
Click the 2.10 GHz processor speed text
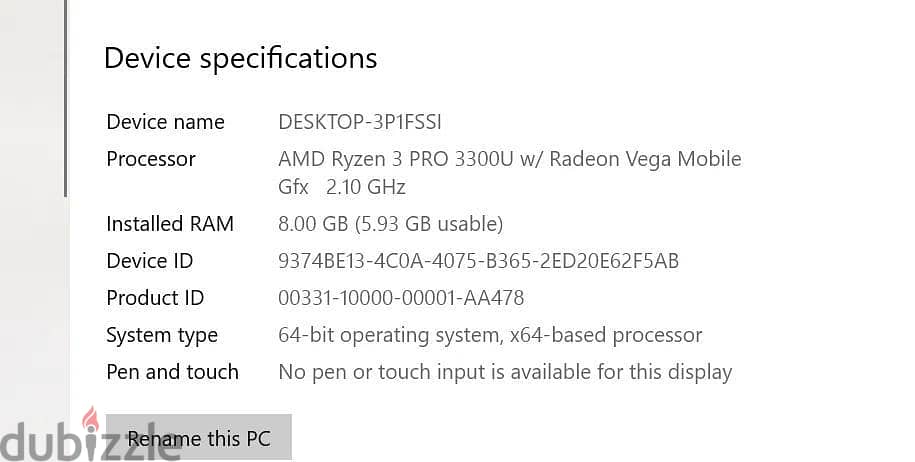365,187
